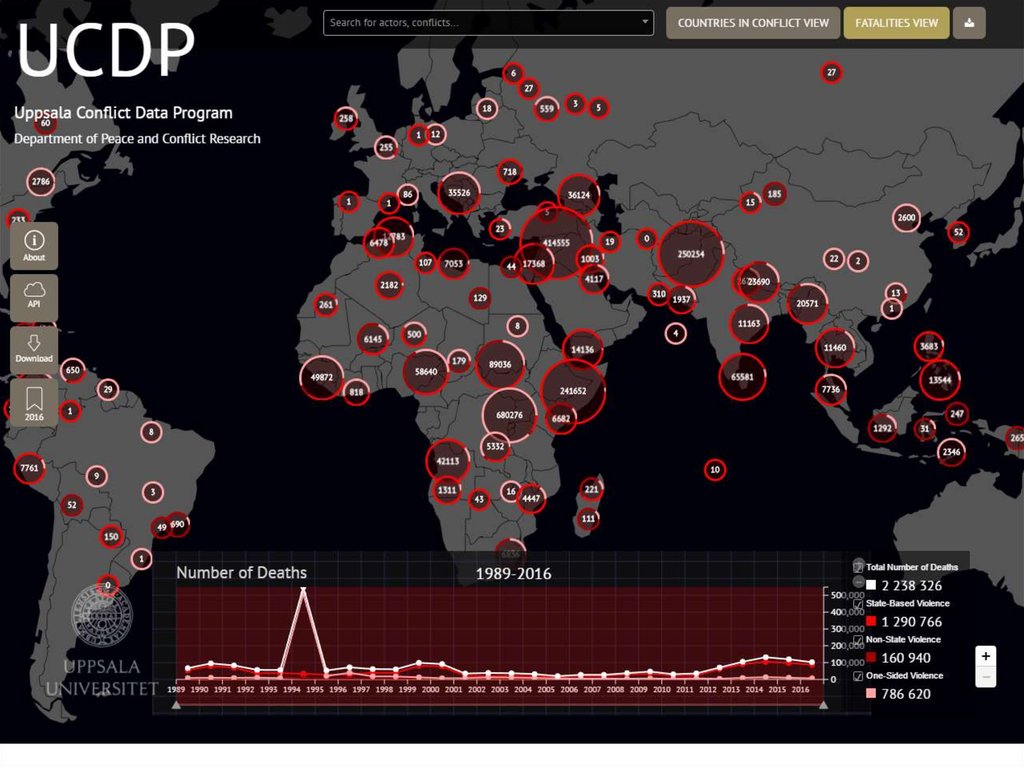The width and height of the screenshot is (1024, 767).
Task: Click the search for actors, conflicts field
Action: tap(480, 22)
